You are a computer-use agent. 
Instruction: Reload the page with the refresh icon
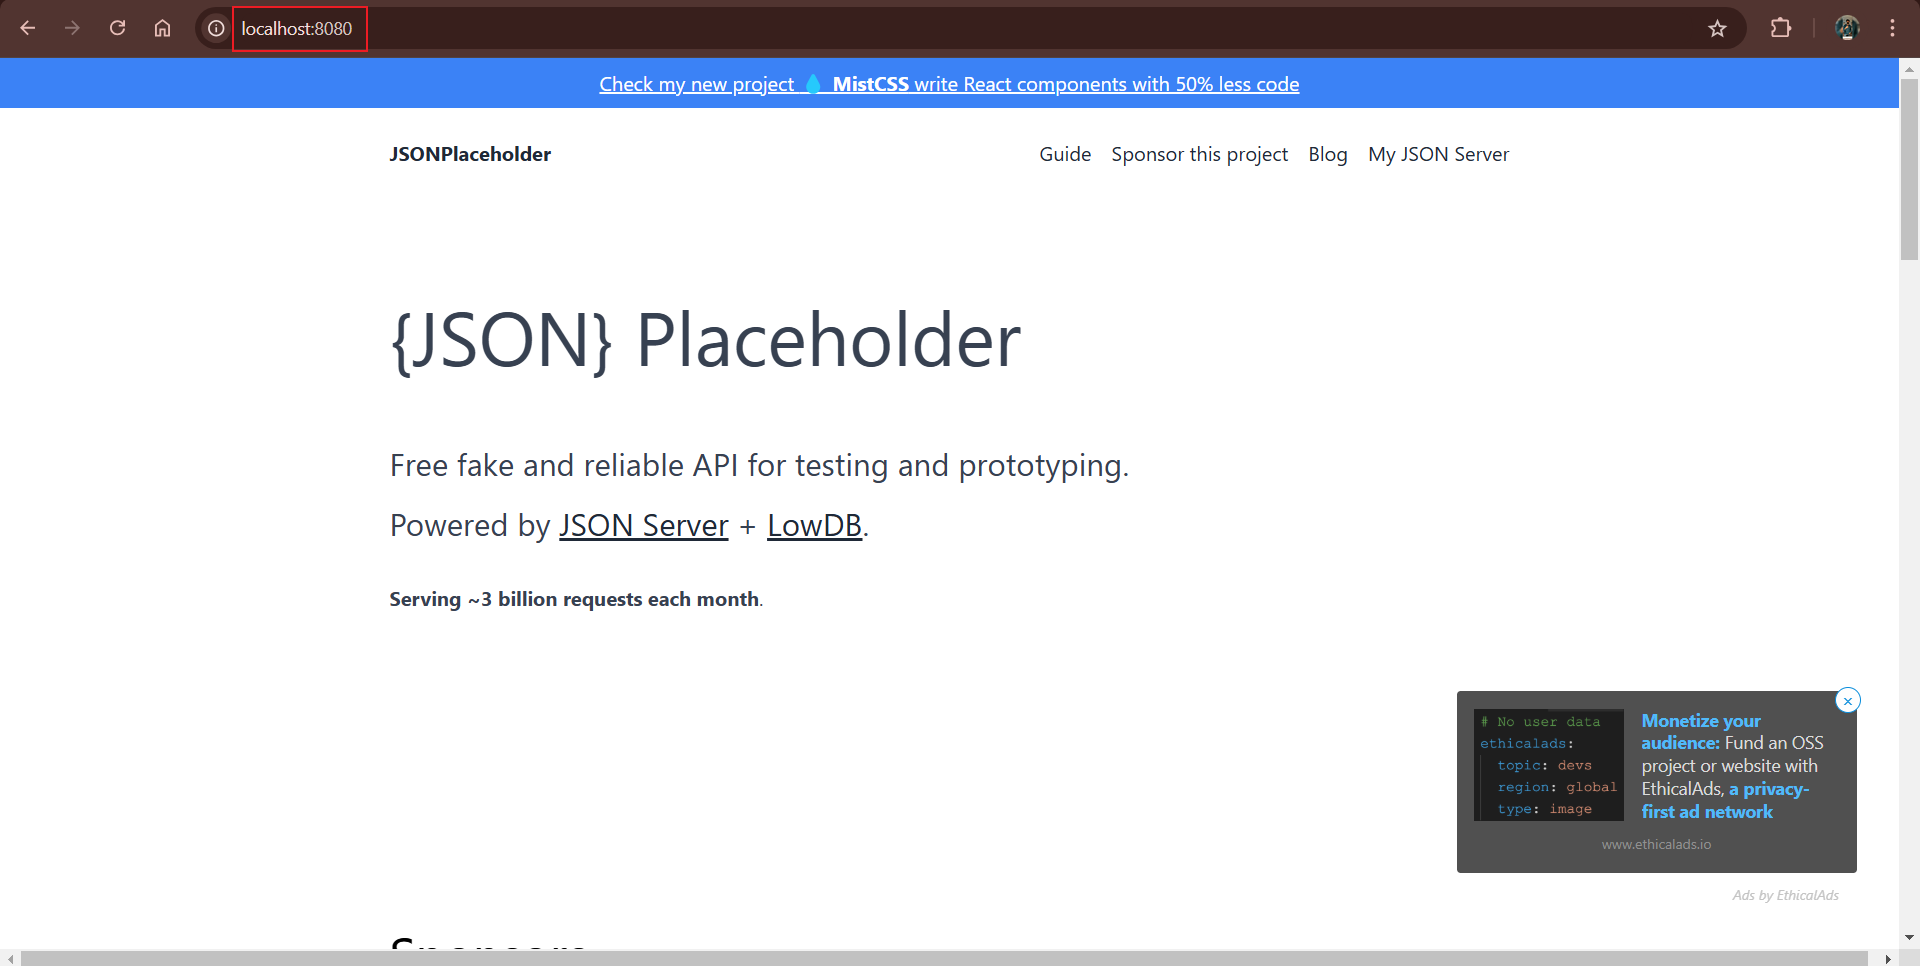click(x=117, y=28)
